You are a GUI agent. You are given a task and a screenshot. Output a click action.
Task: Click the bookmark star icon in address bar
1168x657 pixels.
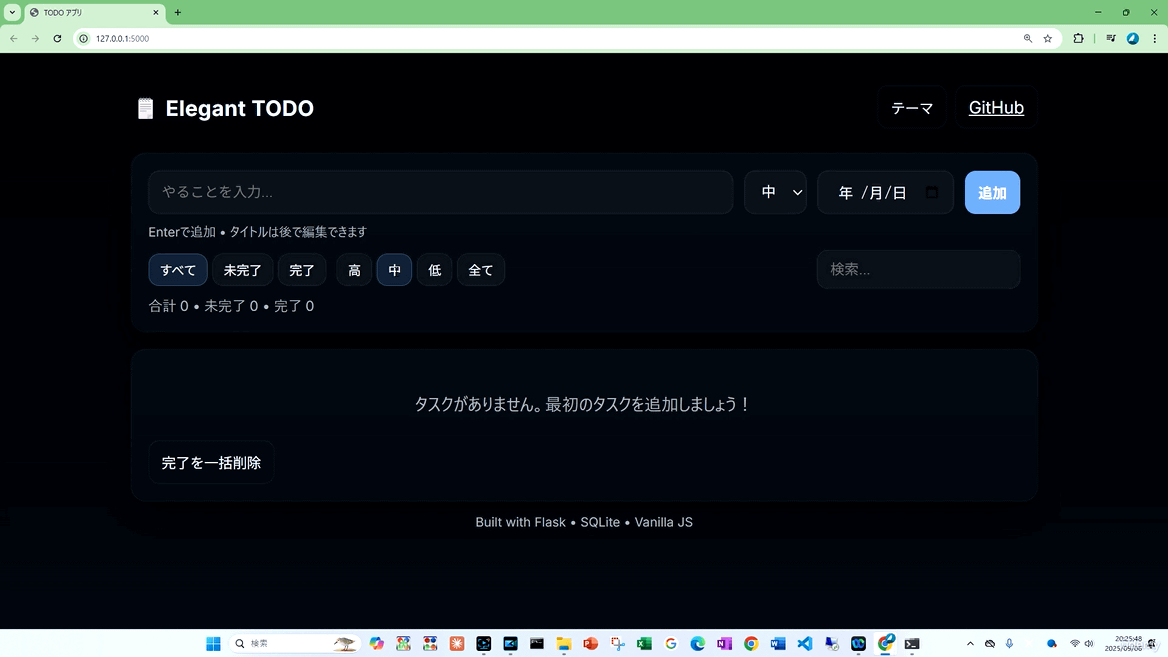tap(1047, 39)
